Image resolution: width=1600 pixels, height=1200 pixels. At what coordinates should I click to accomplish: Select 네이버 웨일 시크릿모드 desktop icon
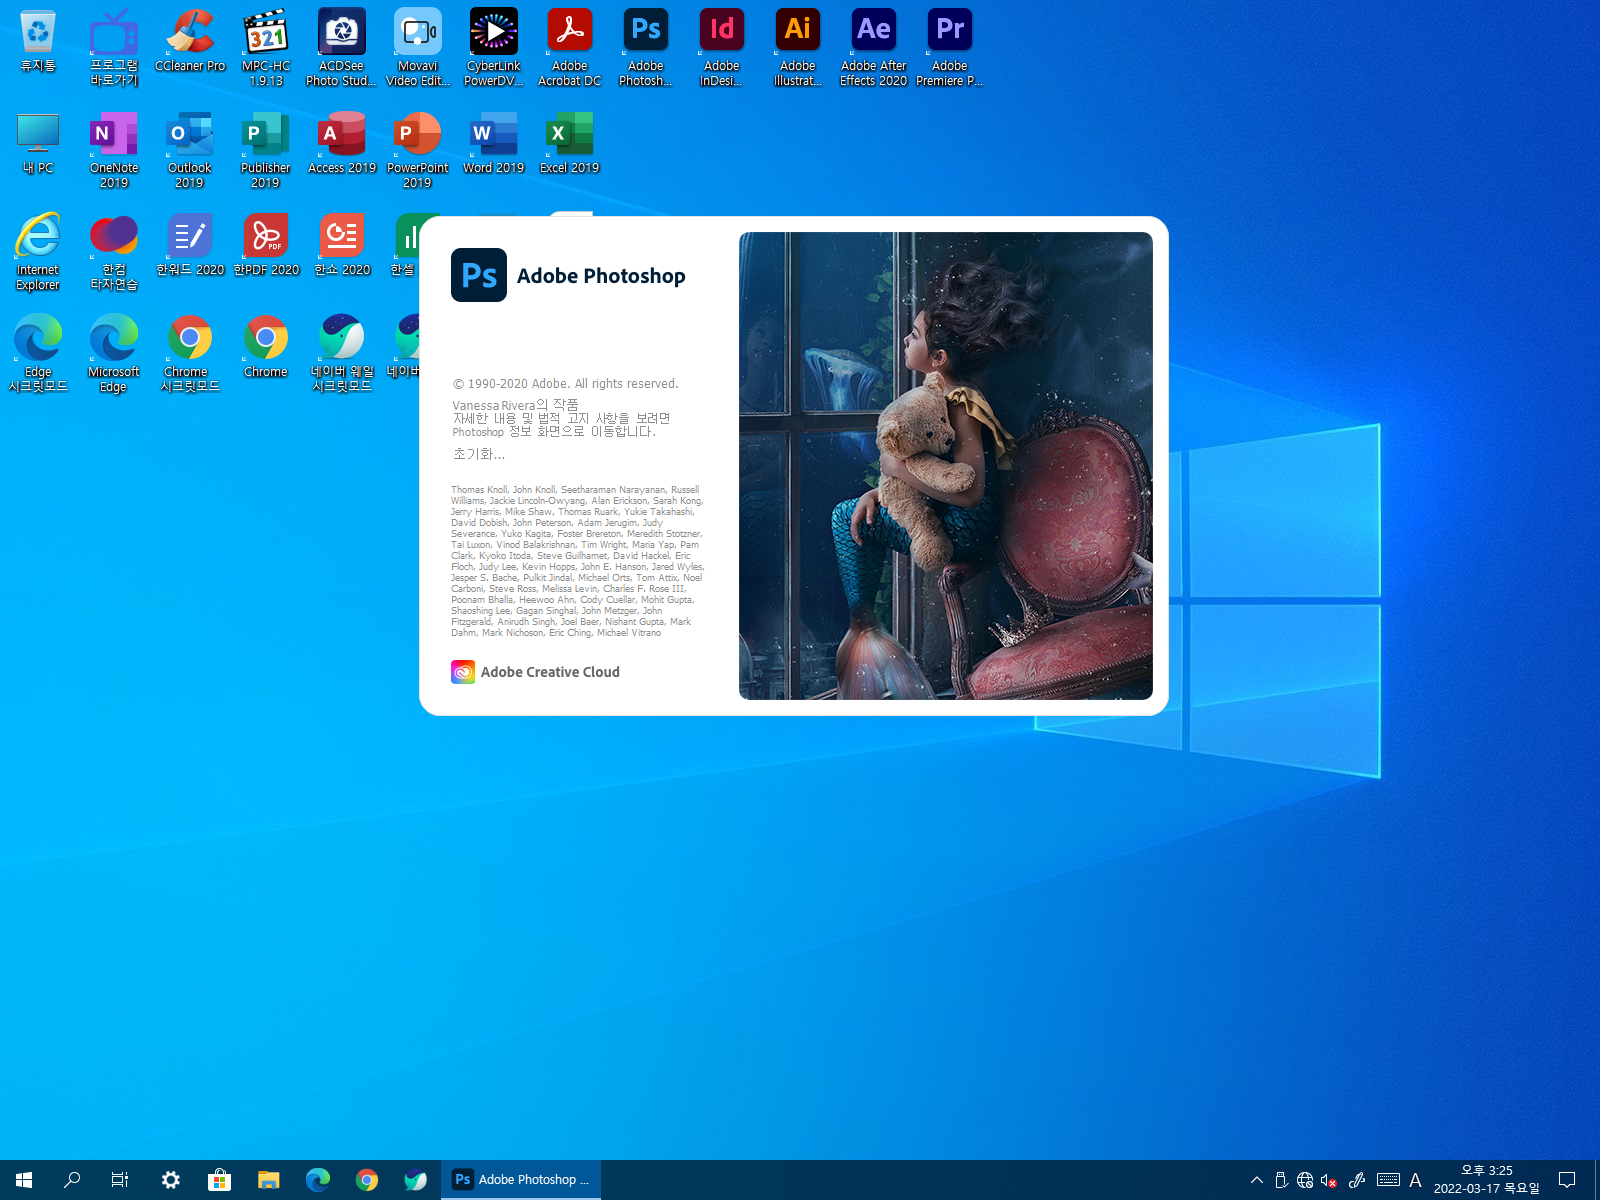point(342,354)
